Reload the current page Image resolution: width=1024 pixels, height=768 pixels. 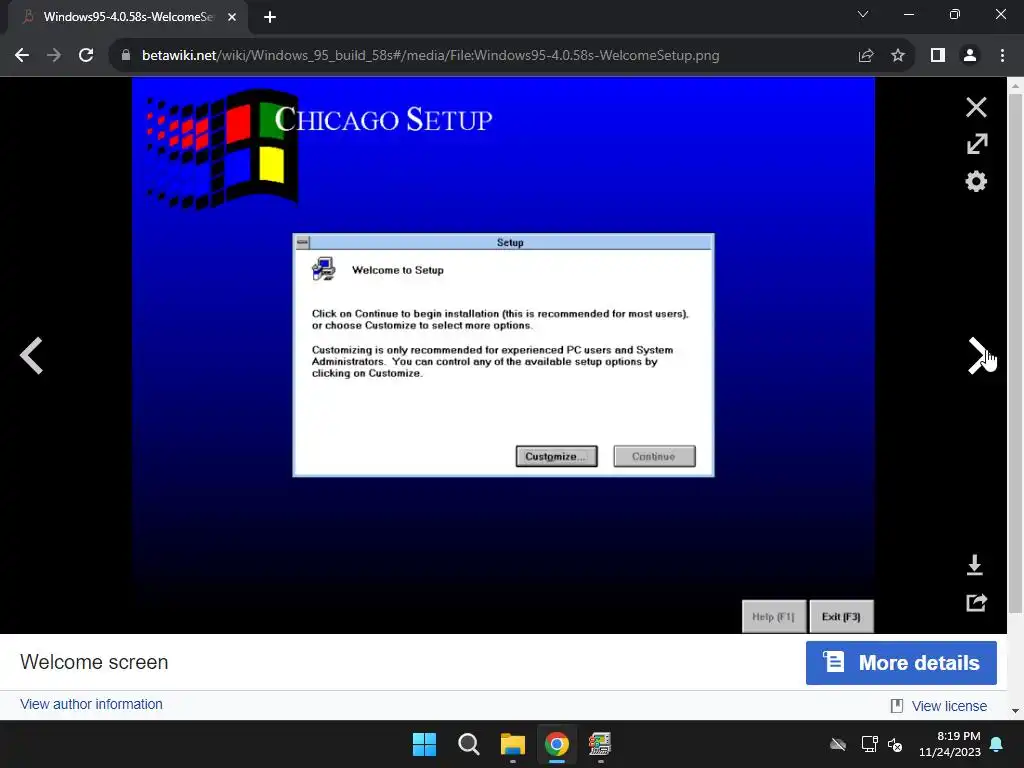coord(86,56)
